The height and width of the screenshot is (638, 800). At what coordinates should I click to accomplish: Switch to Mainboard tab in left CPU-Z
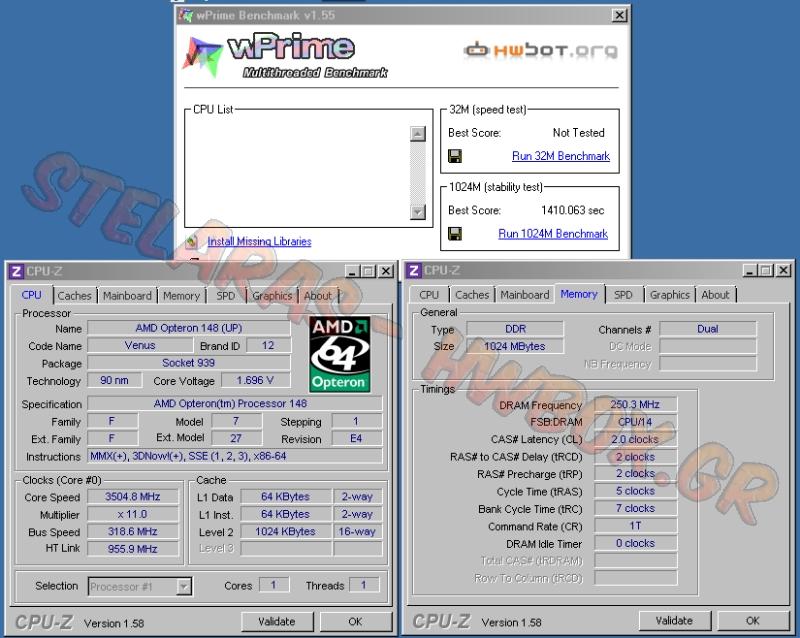tap(127, 296)
